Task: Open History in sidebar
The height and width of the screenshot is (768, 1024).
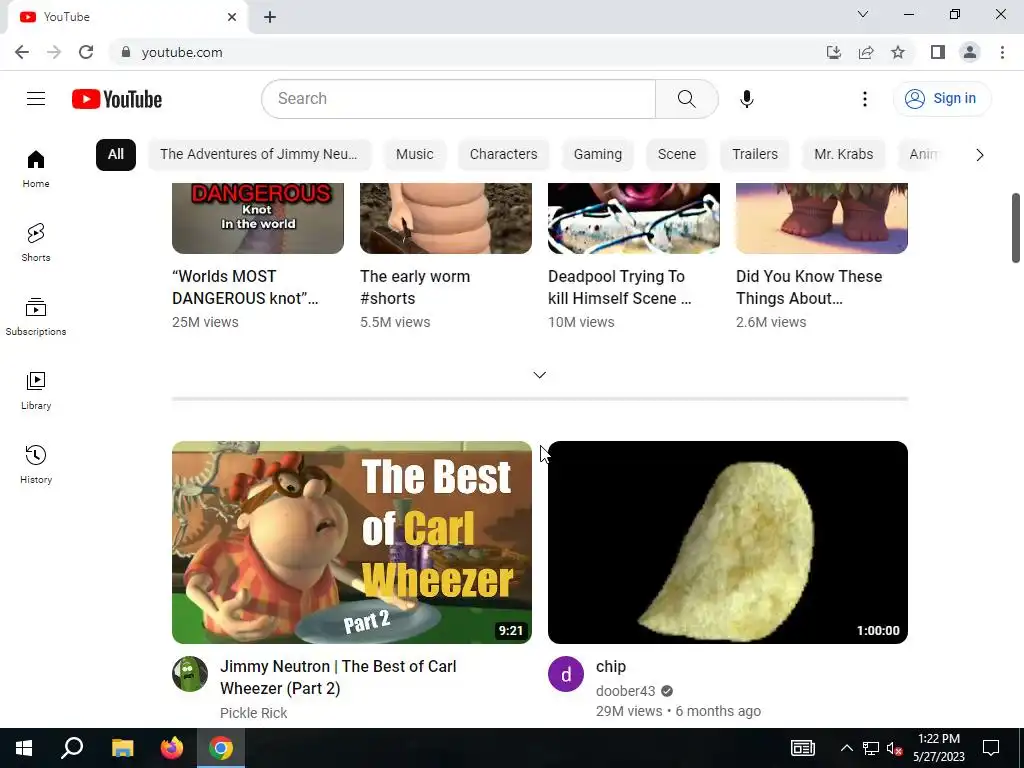Action: [x=36, y=464]
